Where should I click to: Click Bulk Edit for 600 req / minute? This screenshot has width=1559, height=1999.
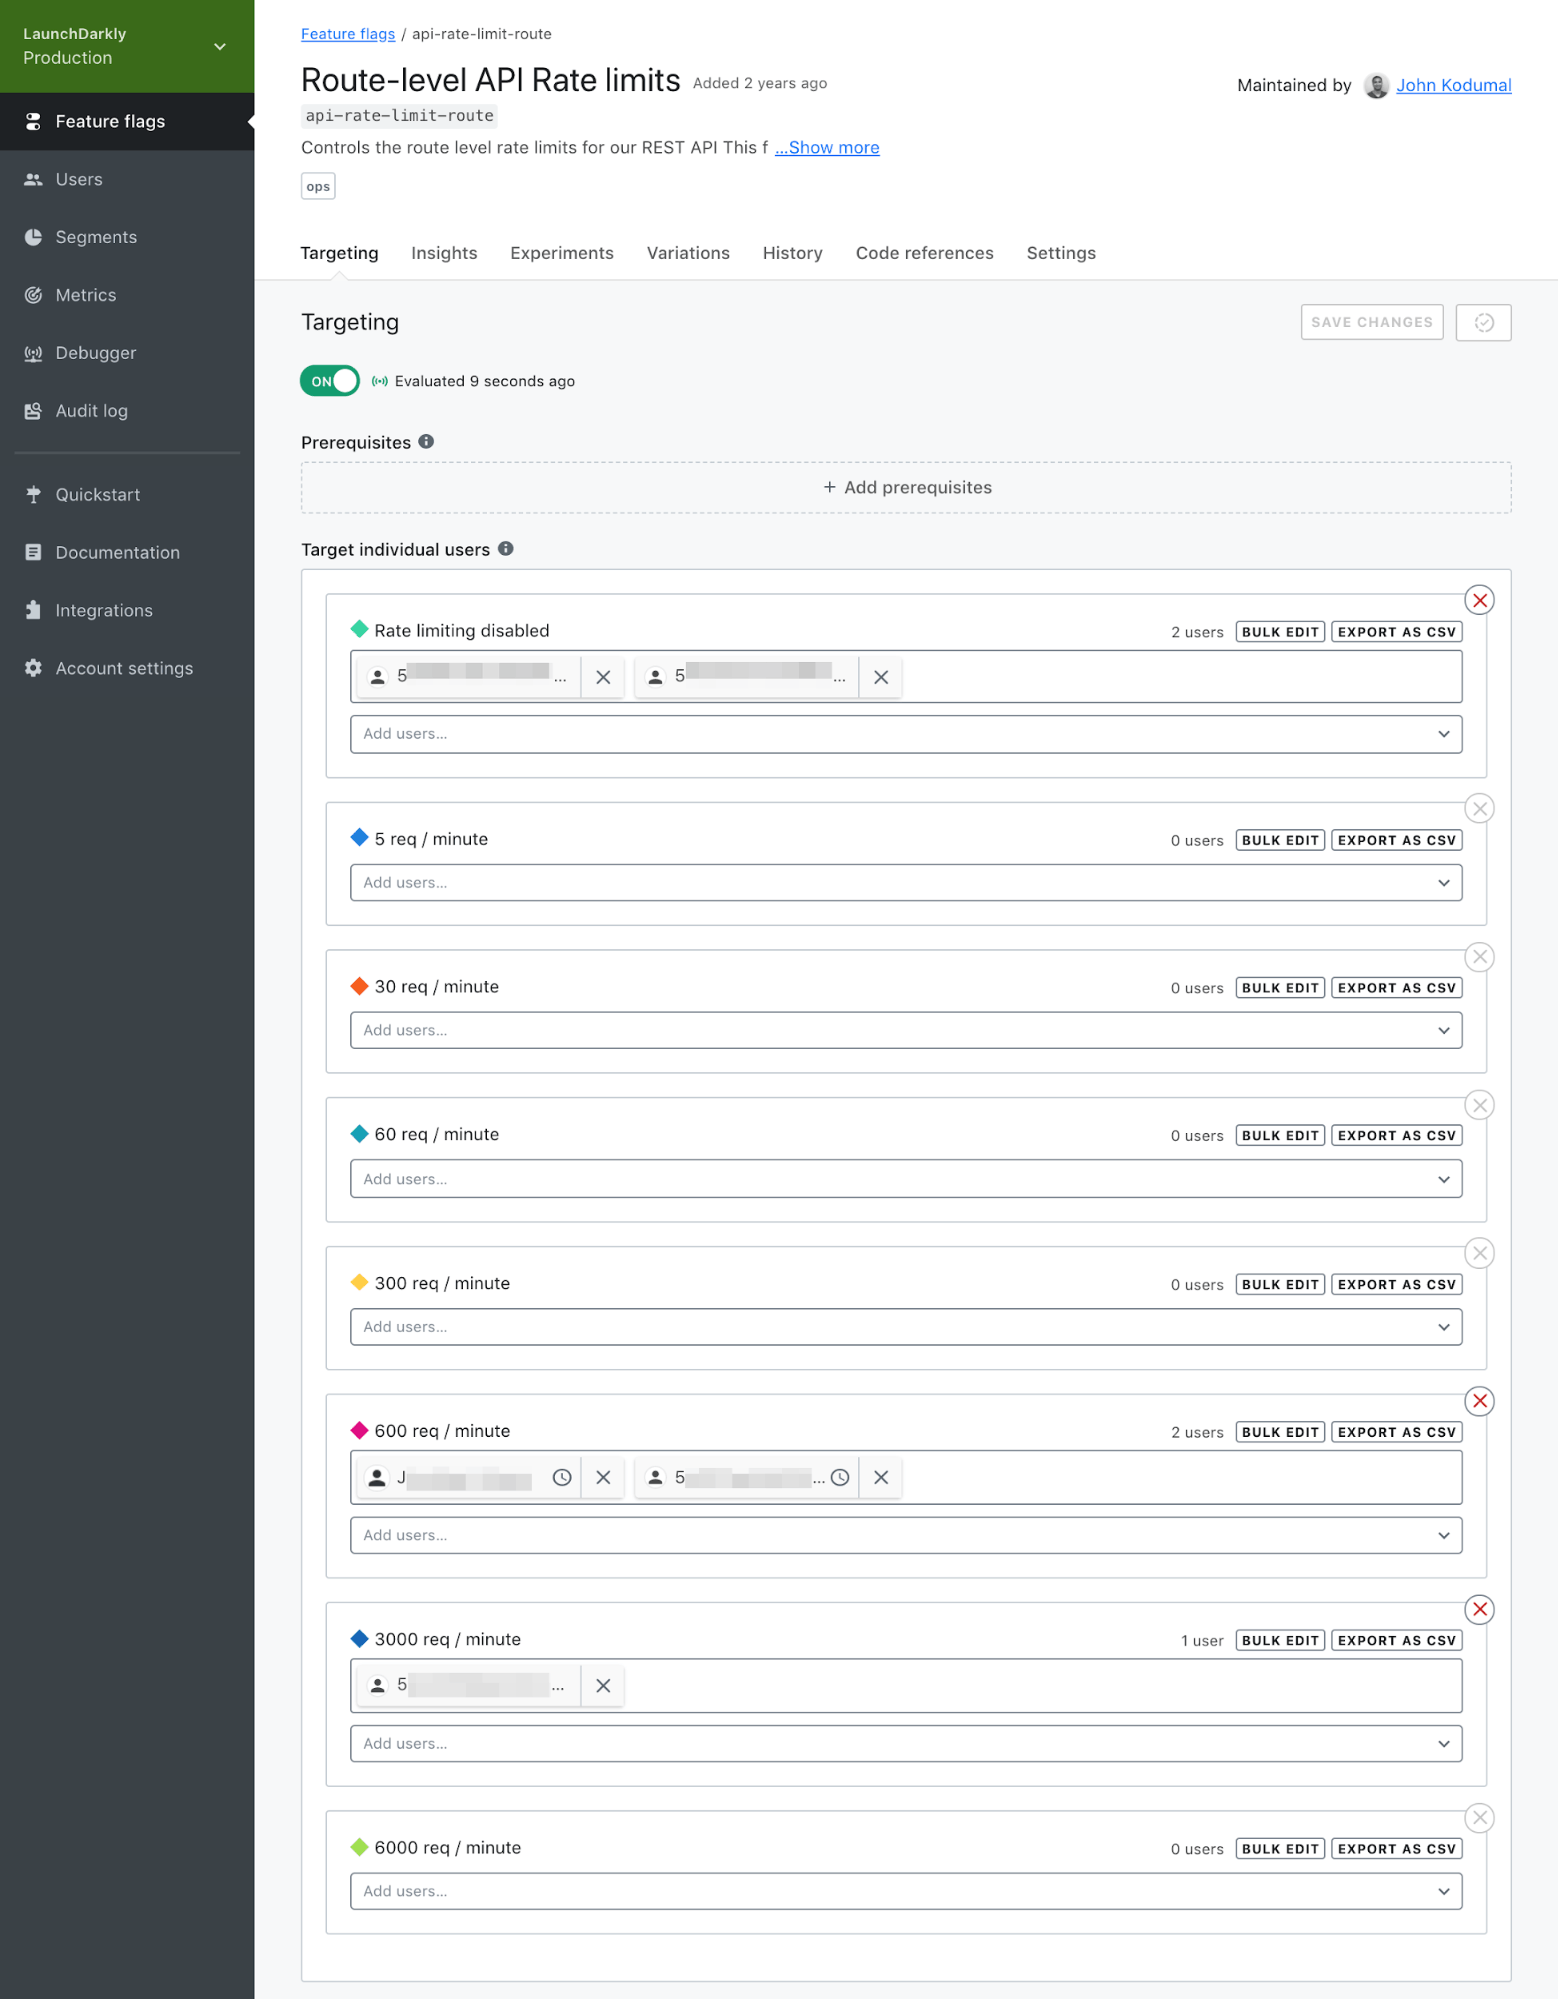1280,1432
